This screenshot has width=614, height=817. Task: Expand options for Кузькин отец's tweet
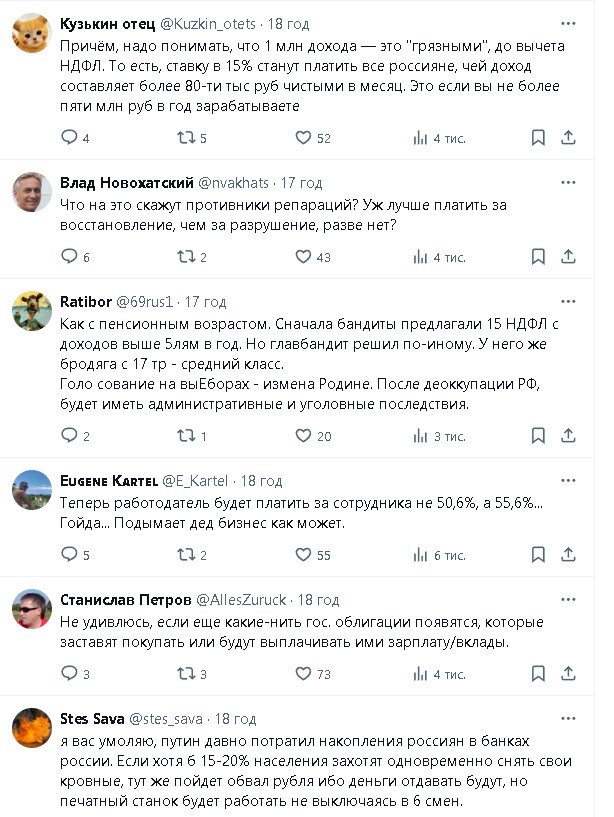569,21
